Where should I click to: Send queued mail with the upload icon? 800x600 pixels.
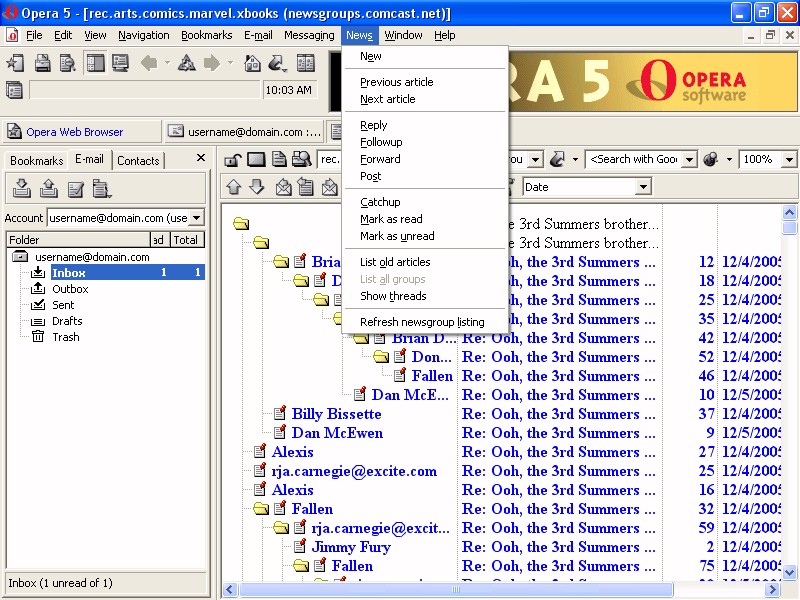pos(48,188)
